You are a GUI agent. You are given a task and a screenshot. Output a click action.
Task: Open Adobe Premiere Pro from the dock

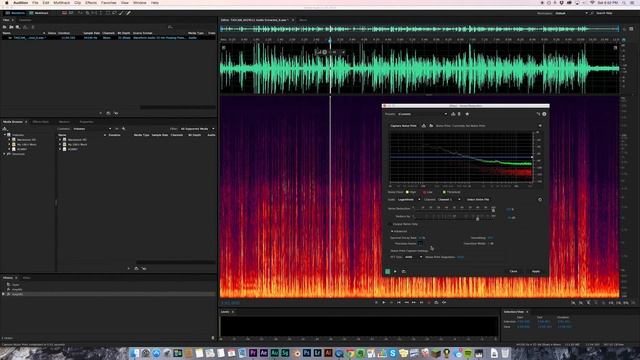(x=253, y=353)
